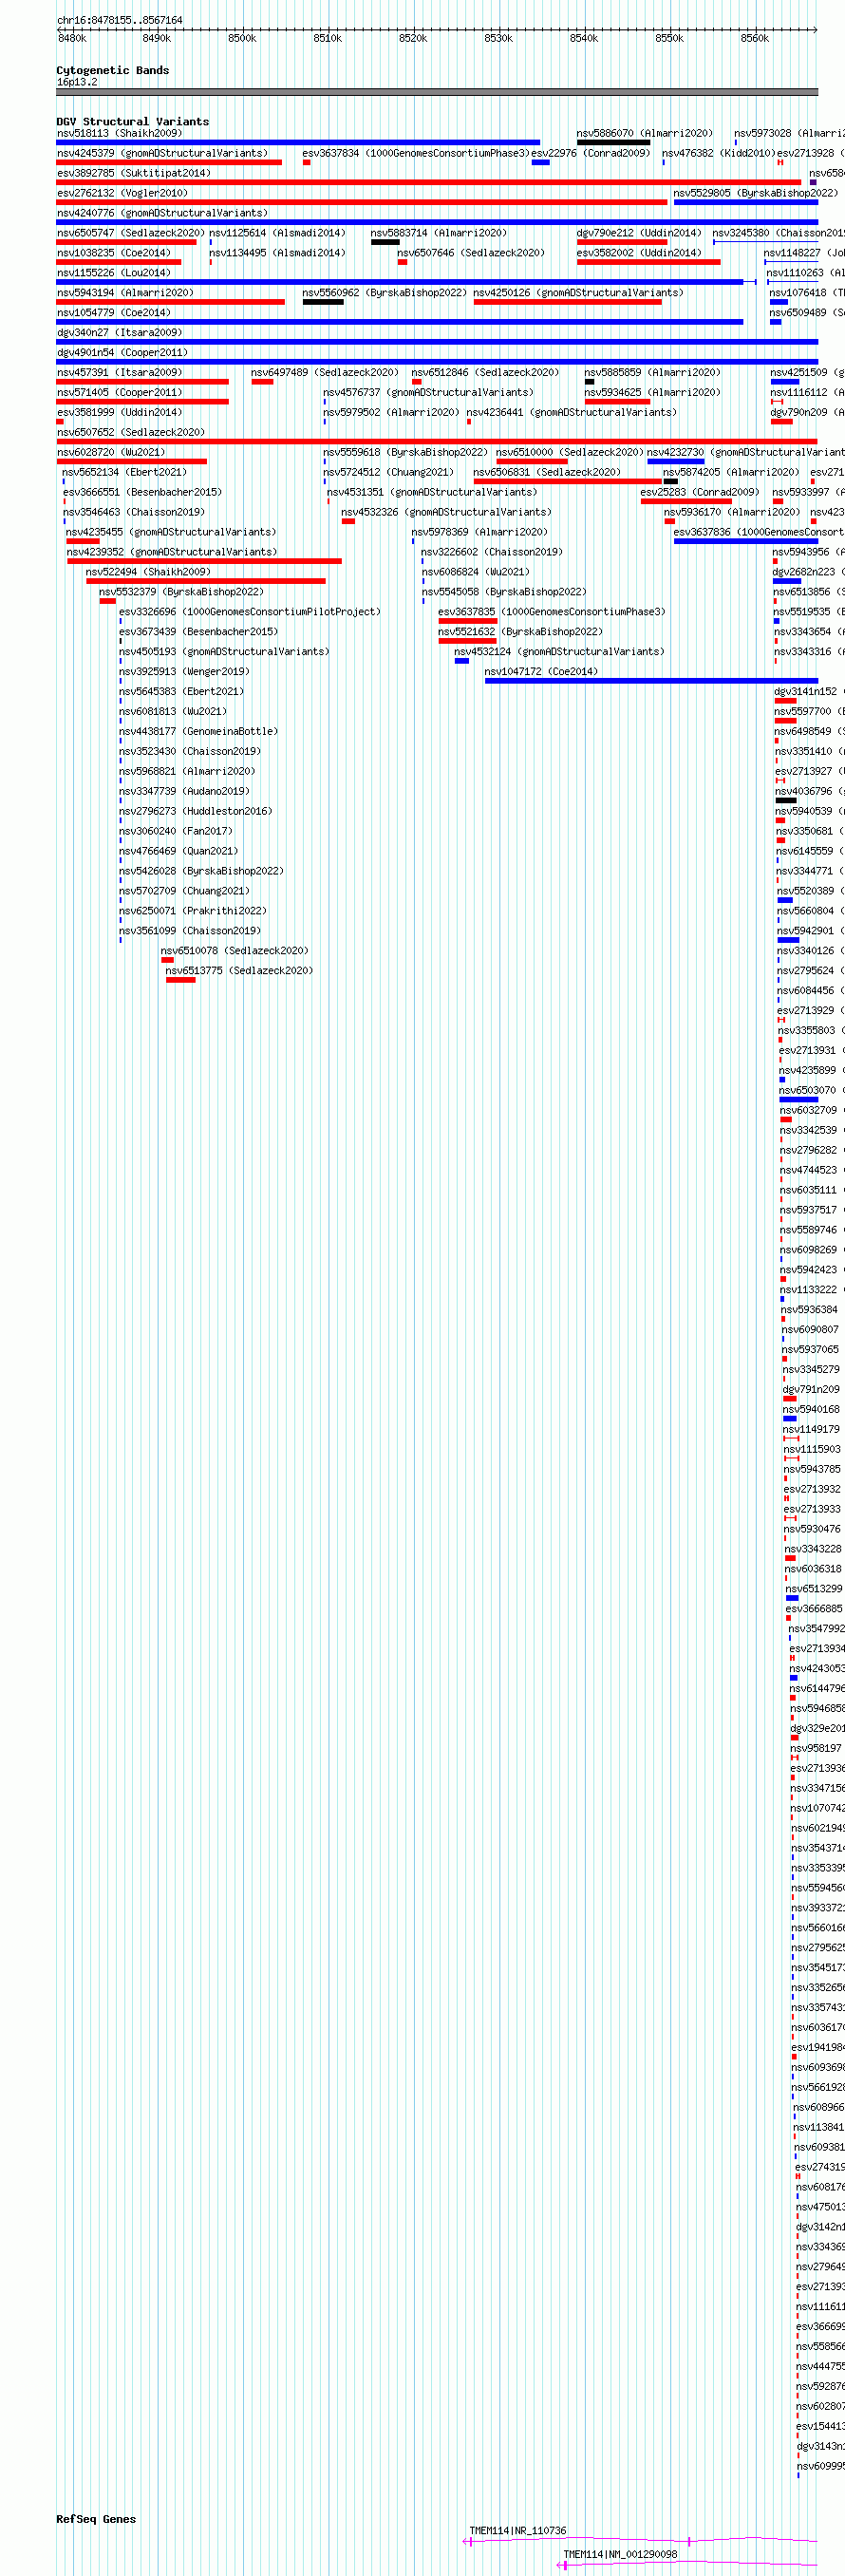Click black bar under nsv5883714 (Almarri2020)
Screen dimensions: 845x2576
click(x=385, y=242)
